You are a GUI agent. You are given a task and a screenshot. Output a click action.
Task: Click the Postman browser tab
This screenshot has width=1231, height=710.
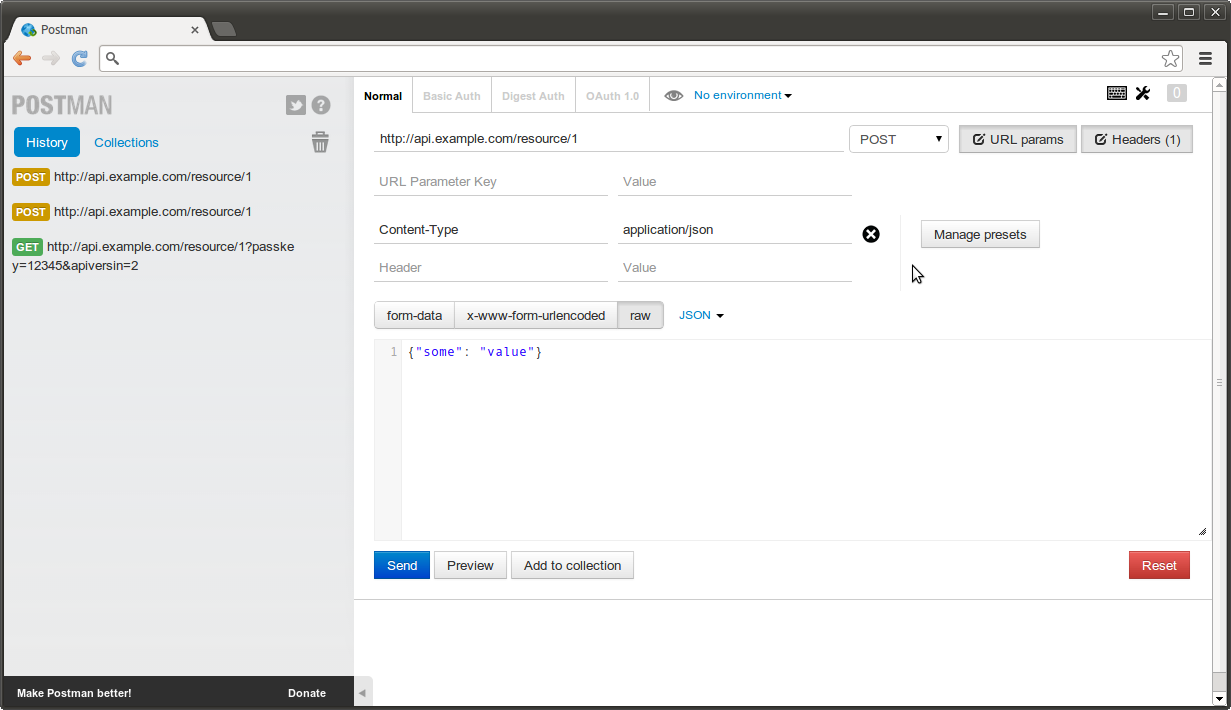[x=110, y=30]
